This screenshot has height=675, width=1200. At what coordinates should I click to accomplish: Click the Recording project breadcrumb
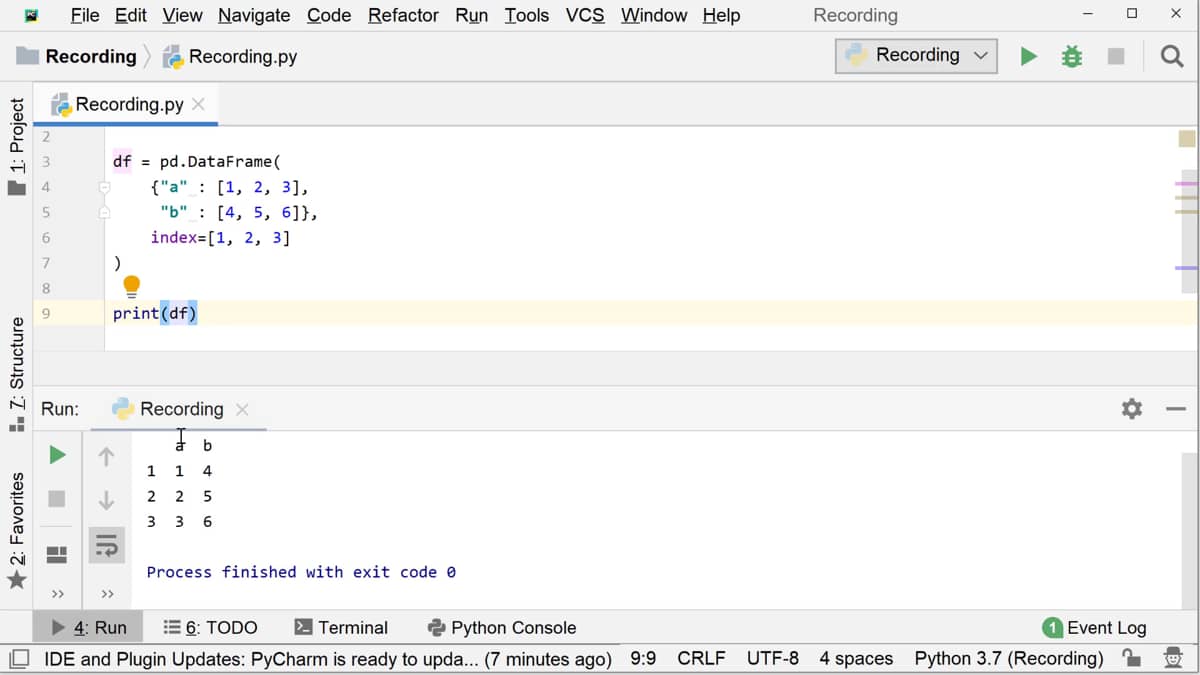[77, 56]
